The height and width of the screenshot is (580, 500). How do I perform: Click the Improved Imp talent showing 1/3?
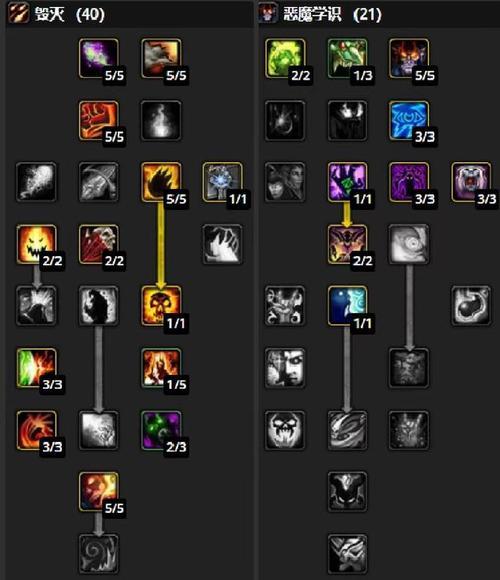(x=347, y=58)
